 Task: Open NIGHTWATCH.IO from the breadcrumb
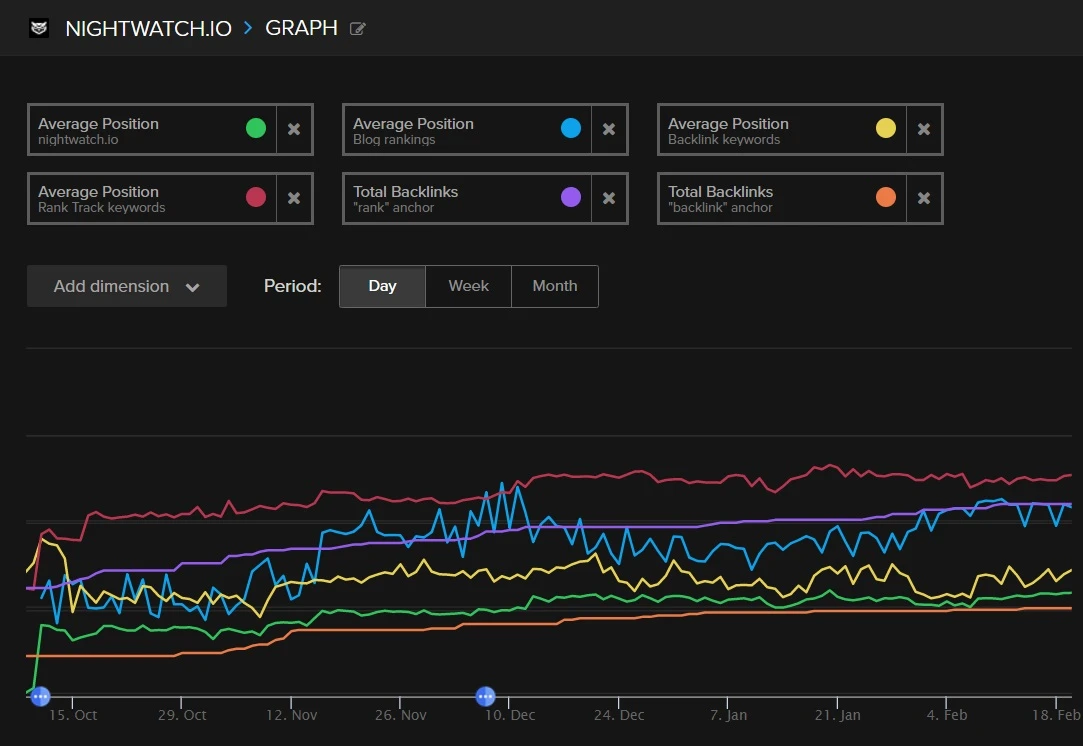point(149,28)
